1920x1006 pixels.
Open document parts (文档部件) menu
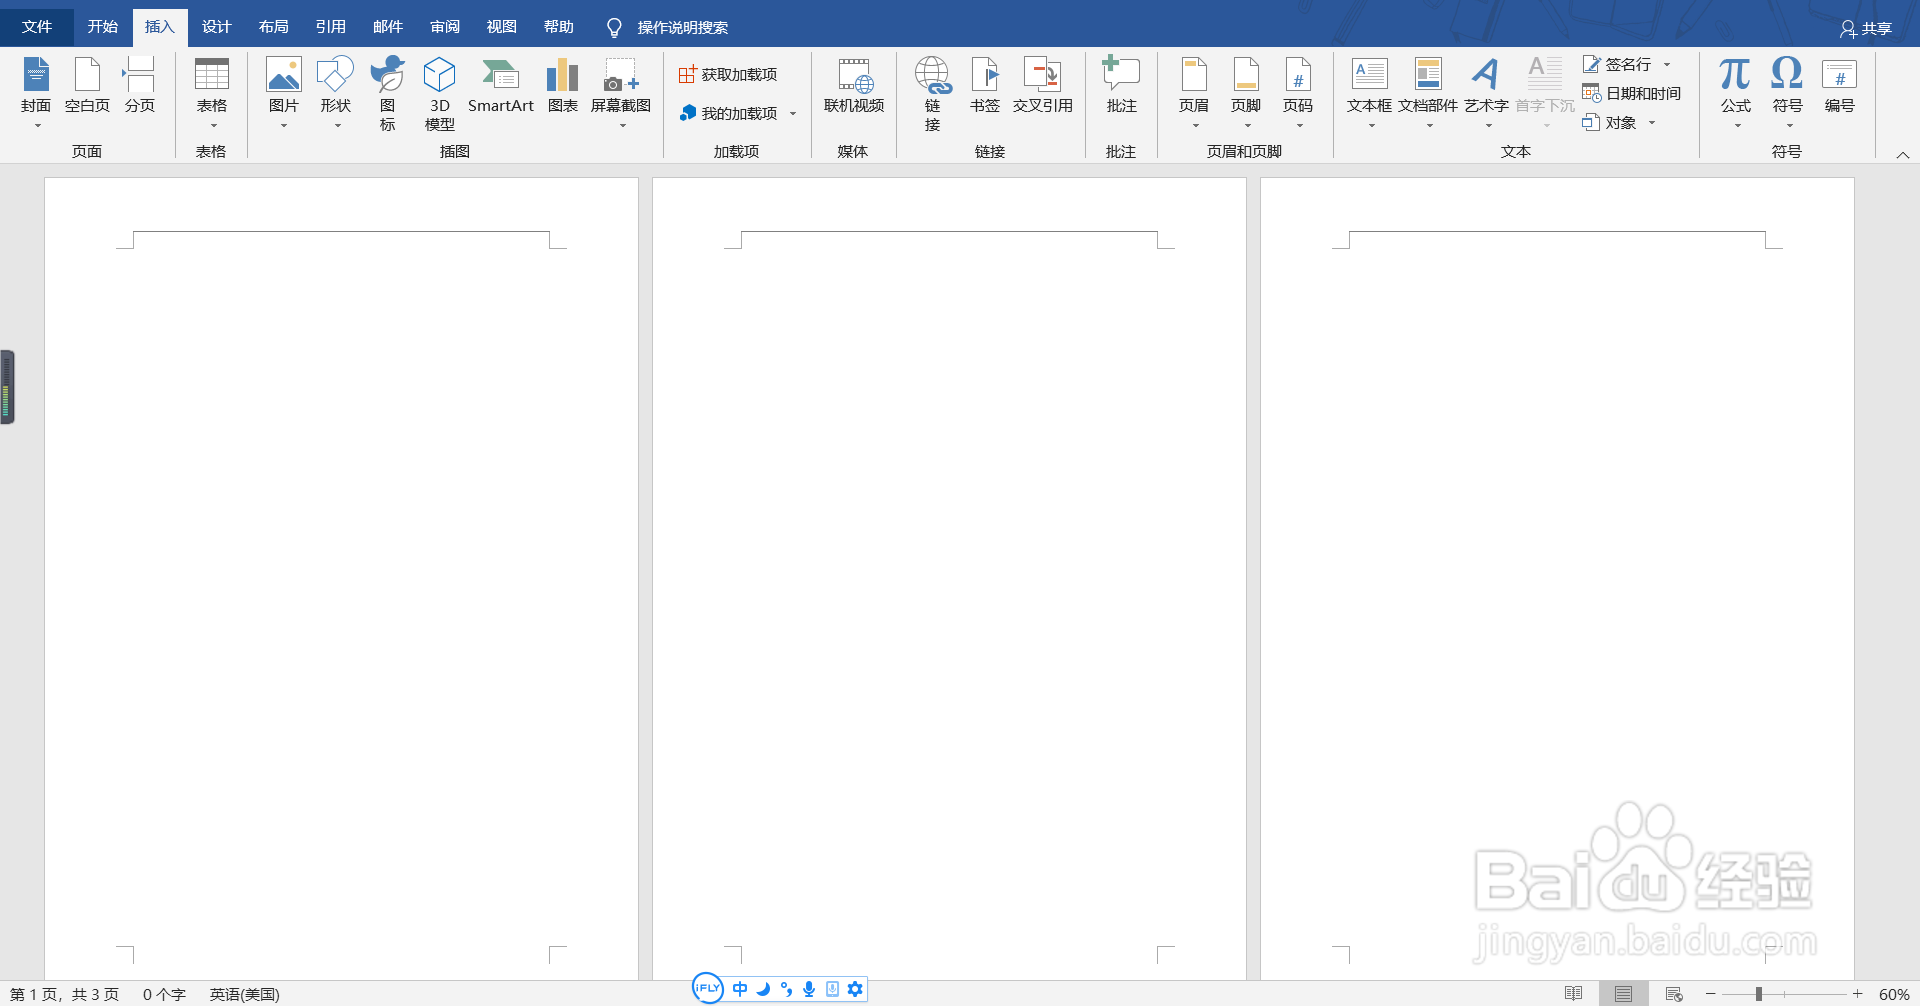(1428, 92)
